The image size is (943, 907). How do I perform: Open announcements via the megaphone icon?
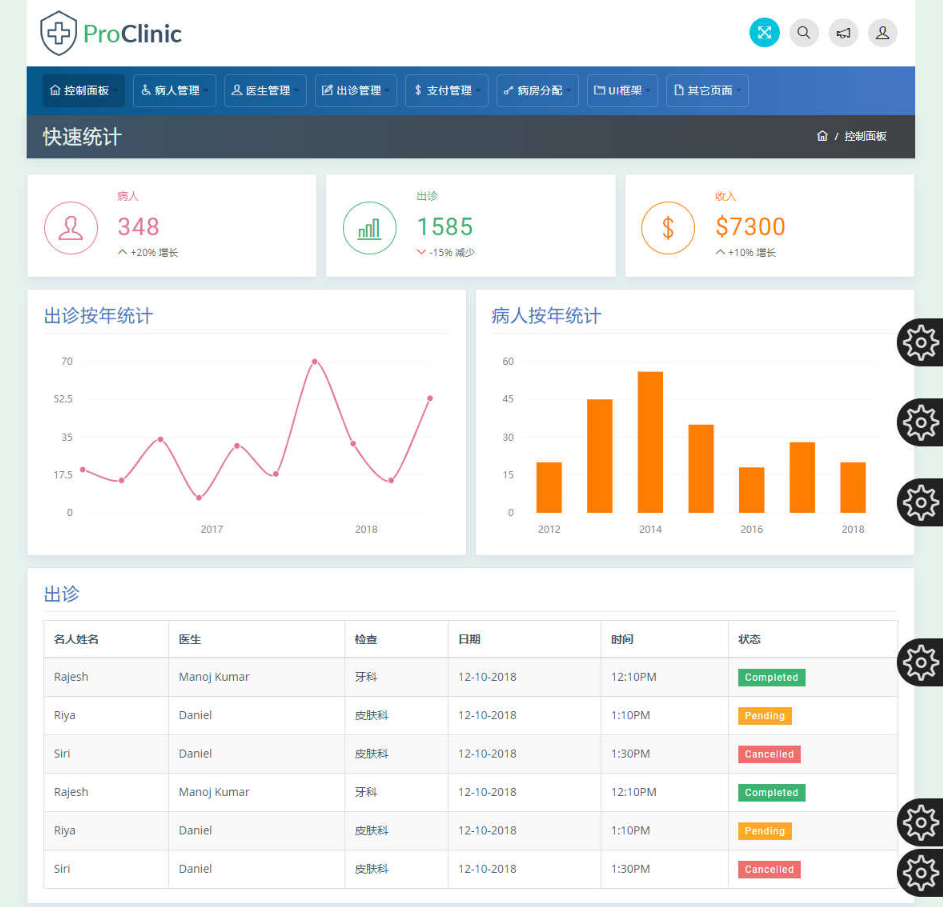[843, 32]
